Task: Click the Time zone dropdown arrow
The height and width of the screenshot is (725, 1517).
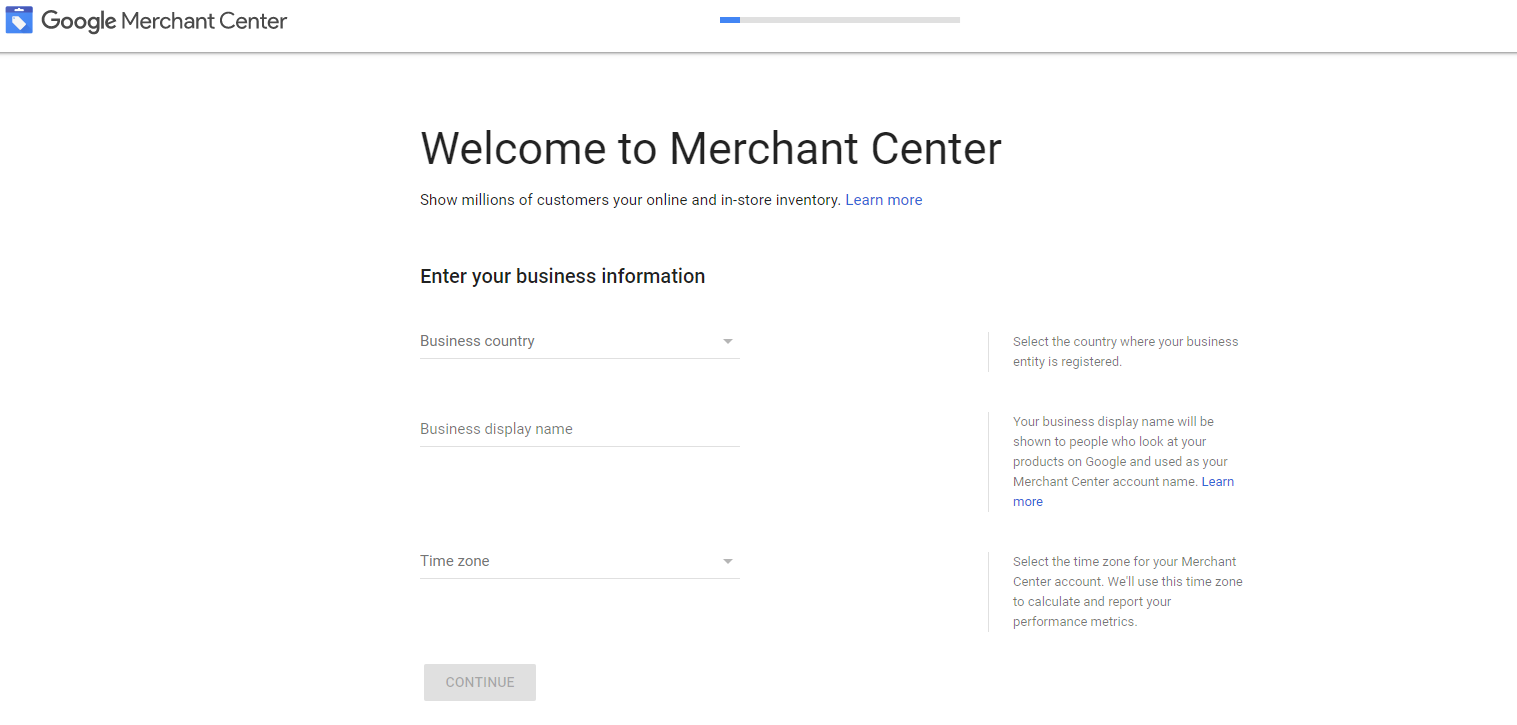Action: click(728, 562)
